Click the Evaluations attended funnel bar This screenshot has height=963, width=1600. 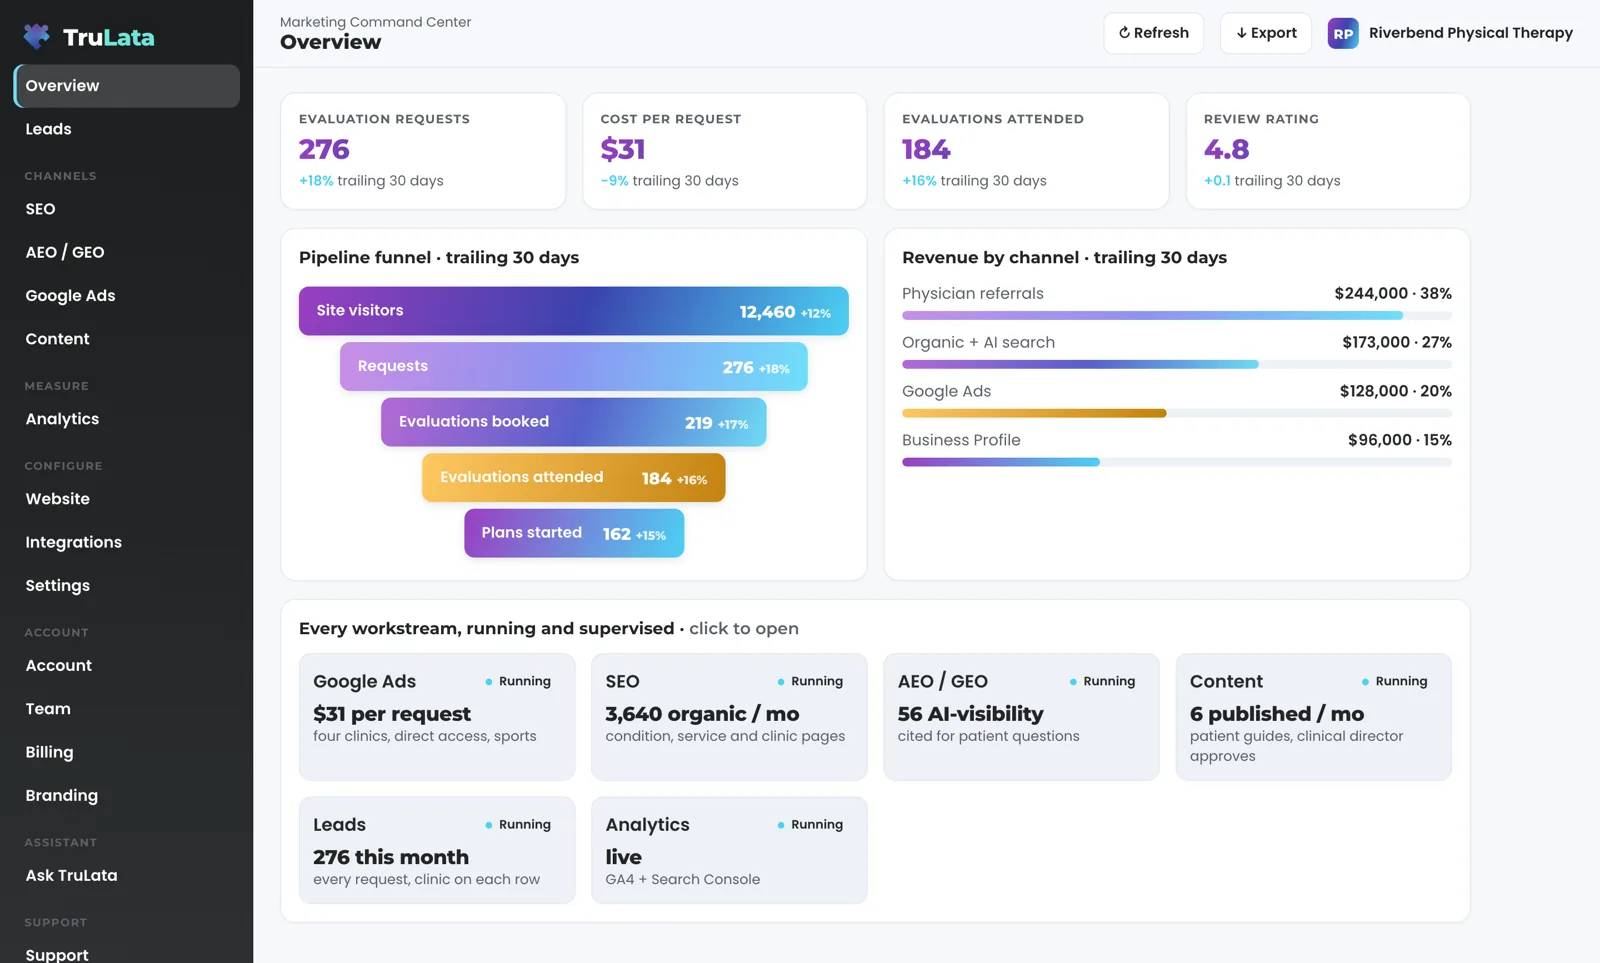[x=574, y=478]
